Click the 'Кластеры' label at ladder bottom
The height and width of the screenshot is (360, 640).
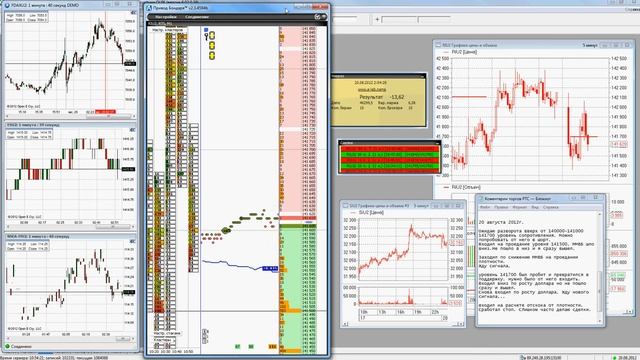[x=162, y=340]
